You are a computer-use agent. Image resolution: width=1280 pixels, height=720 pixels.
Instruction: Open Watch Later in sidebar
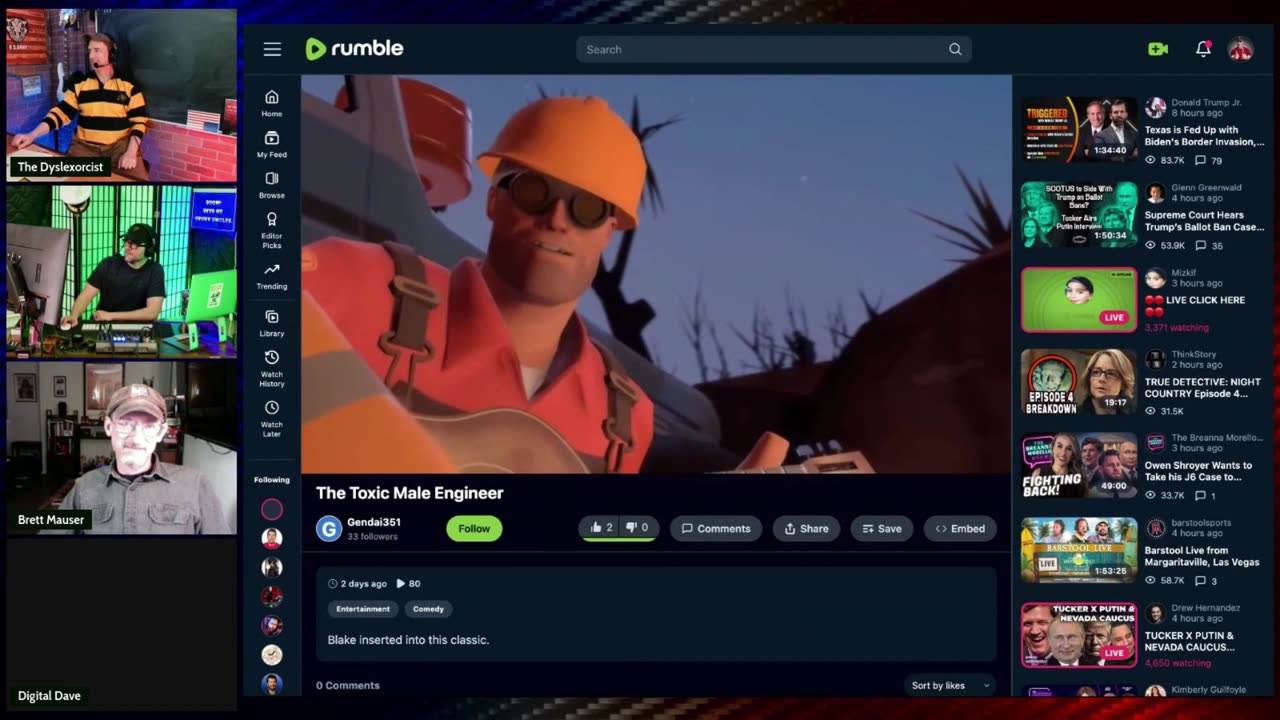pos(272,419)
